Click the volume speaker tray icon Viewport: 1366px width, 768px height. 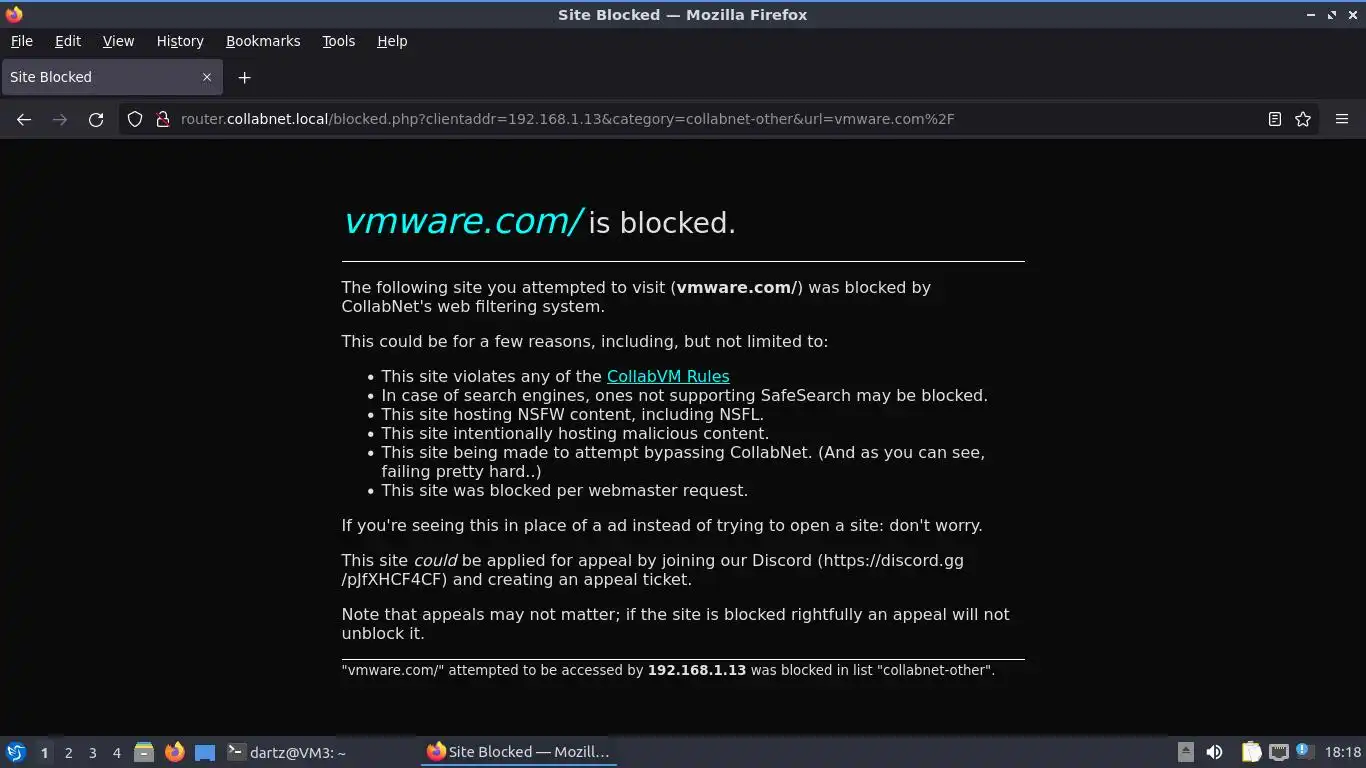click(x=1215, y=752)
